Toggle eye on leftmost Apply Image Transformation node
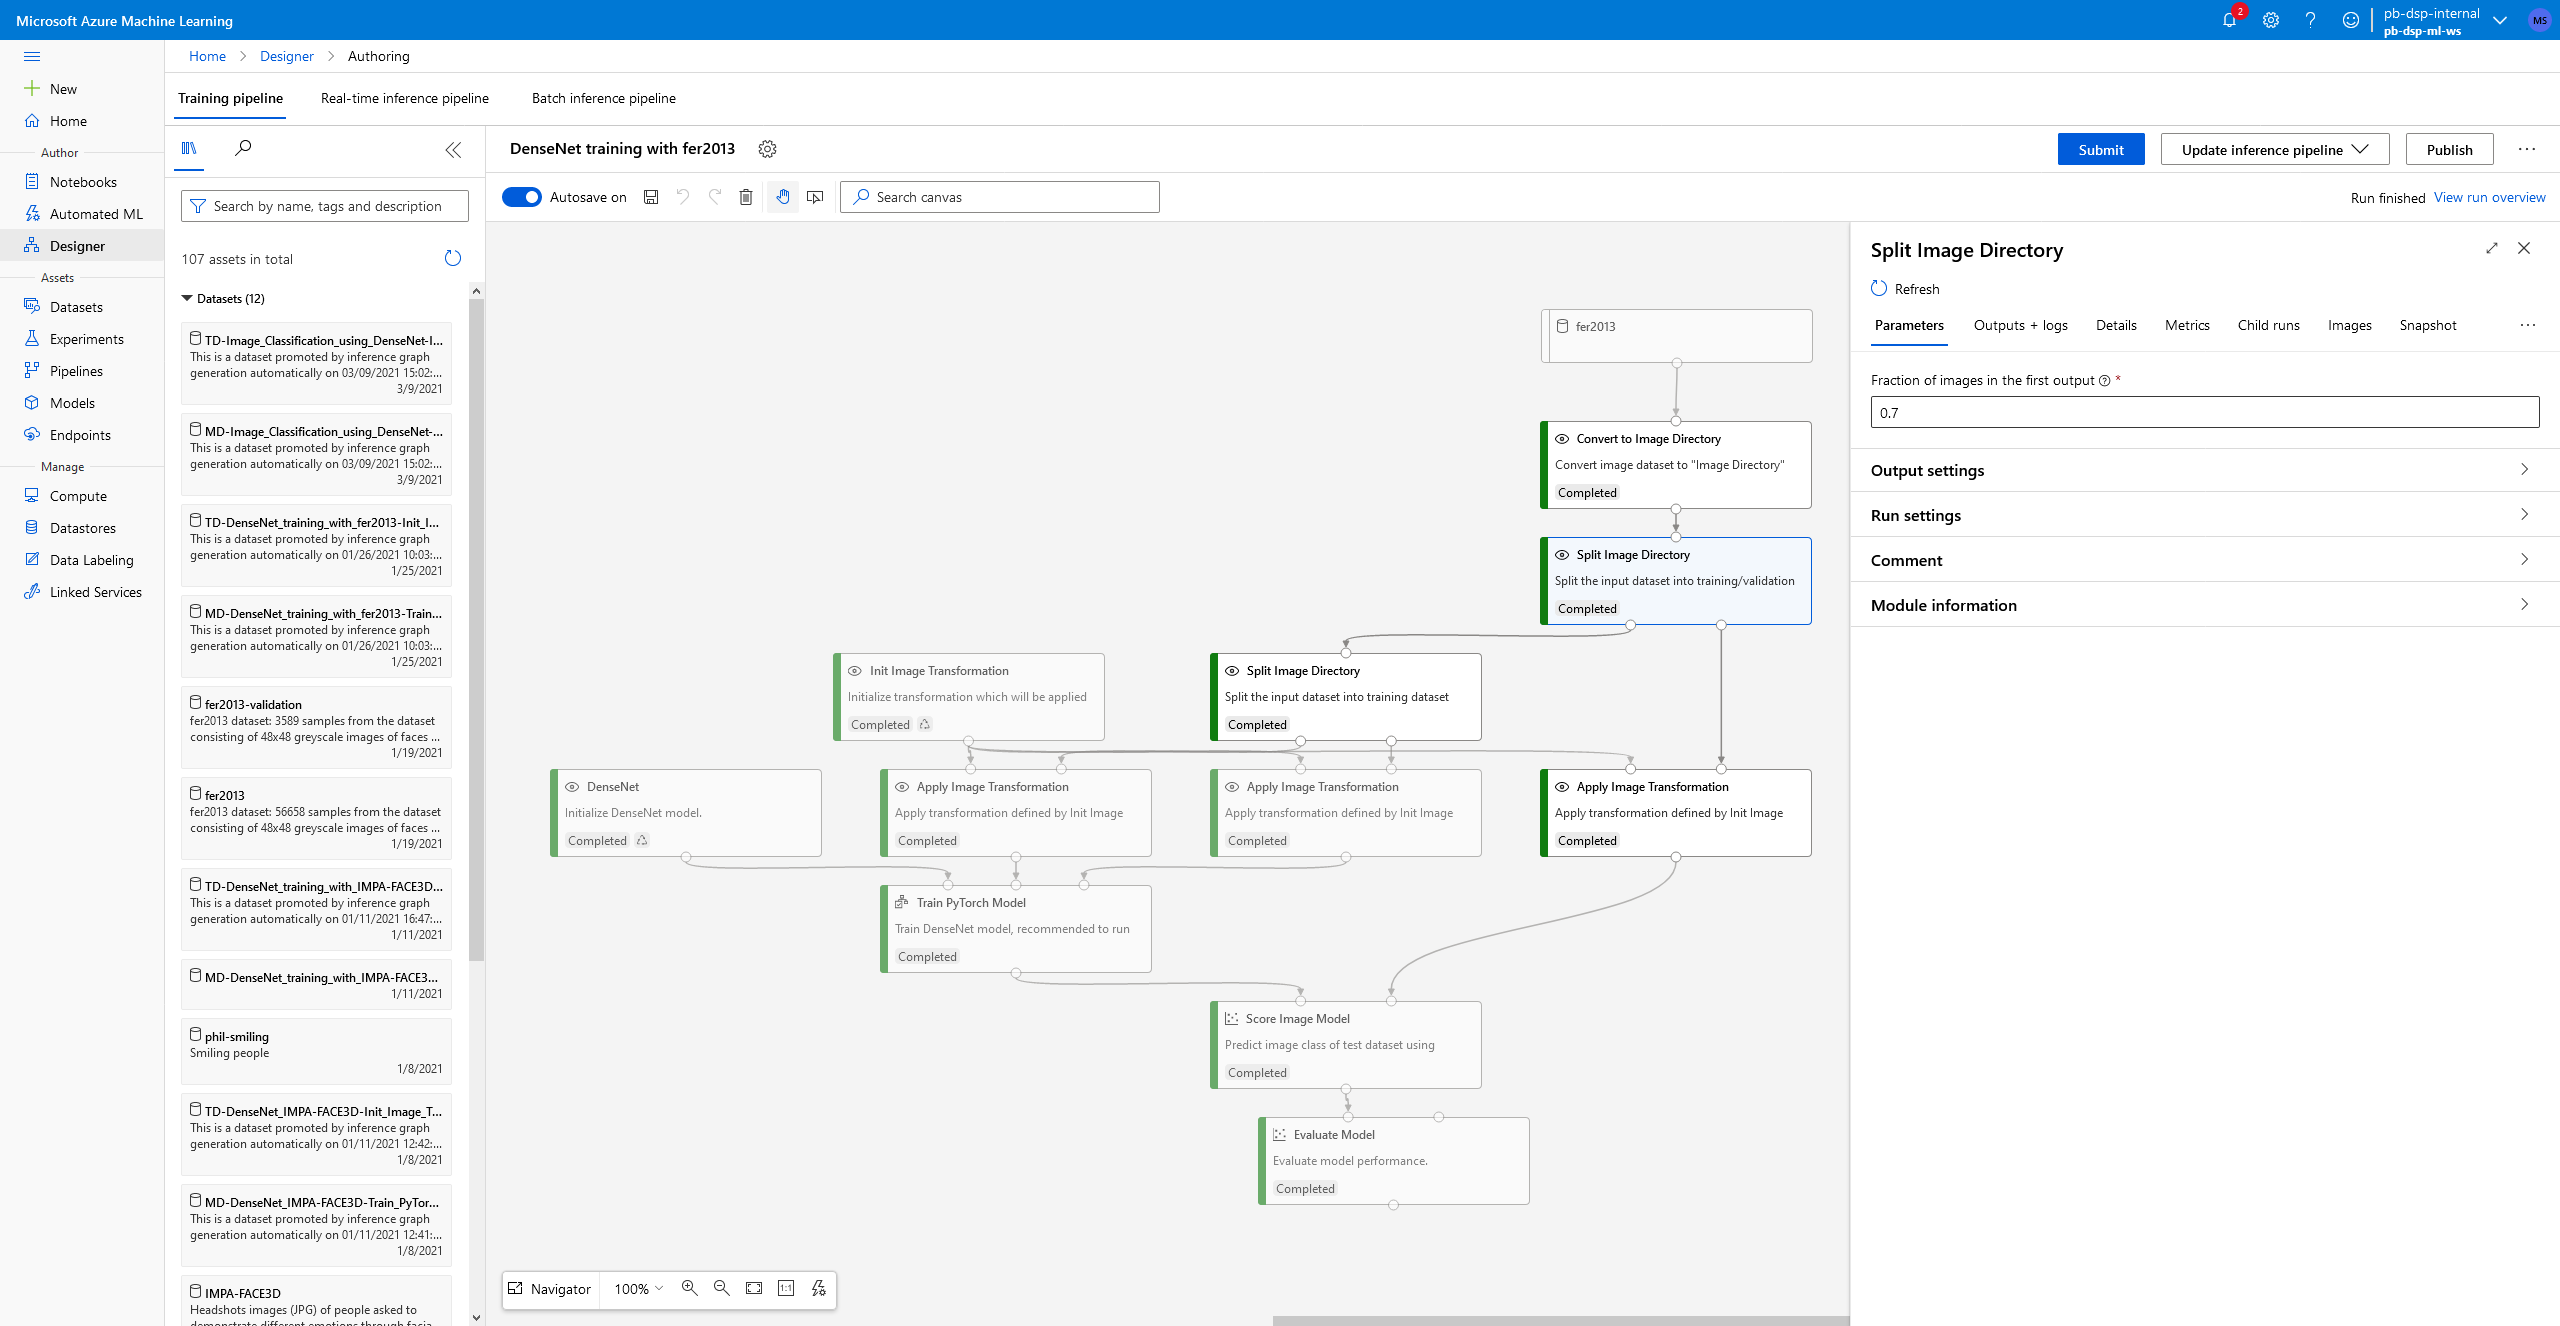The height and width of the screenshot is (1326, 2560). (x=902, y=787)
